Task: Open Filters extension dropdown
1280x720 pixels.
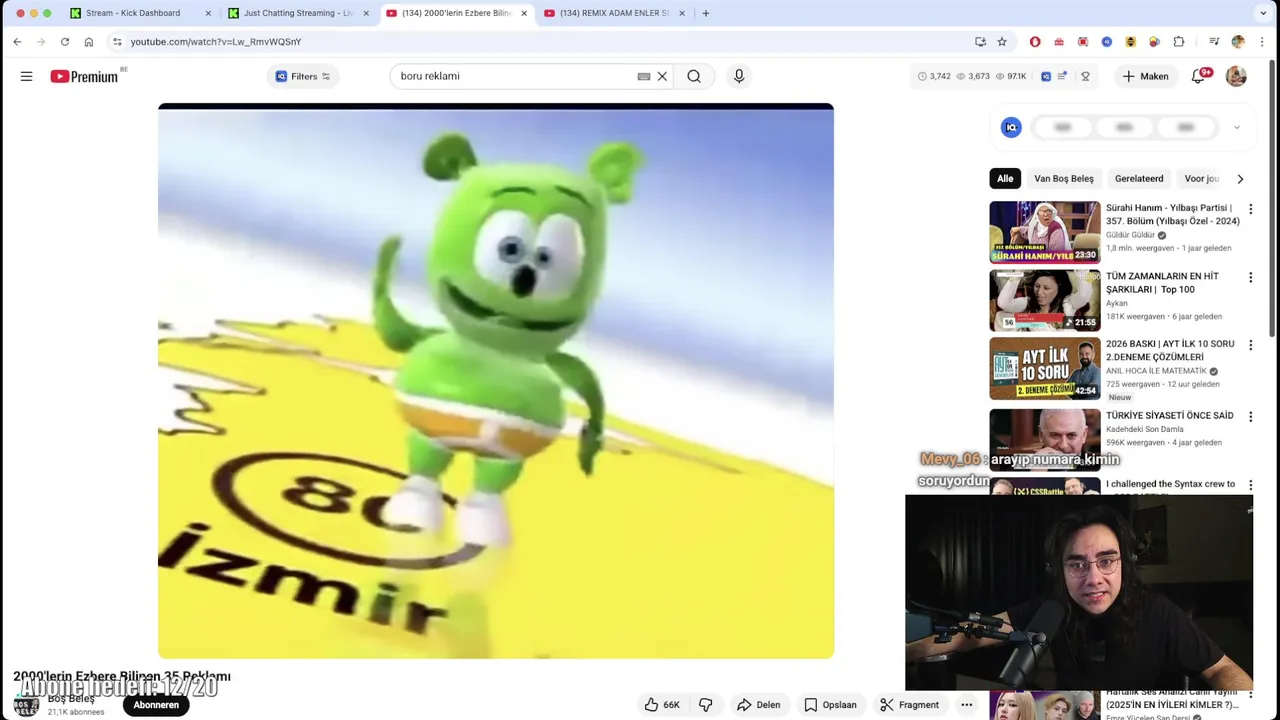Action: [x=302, y=76]
